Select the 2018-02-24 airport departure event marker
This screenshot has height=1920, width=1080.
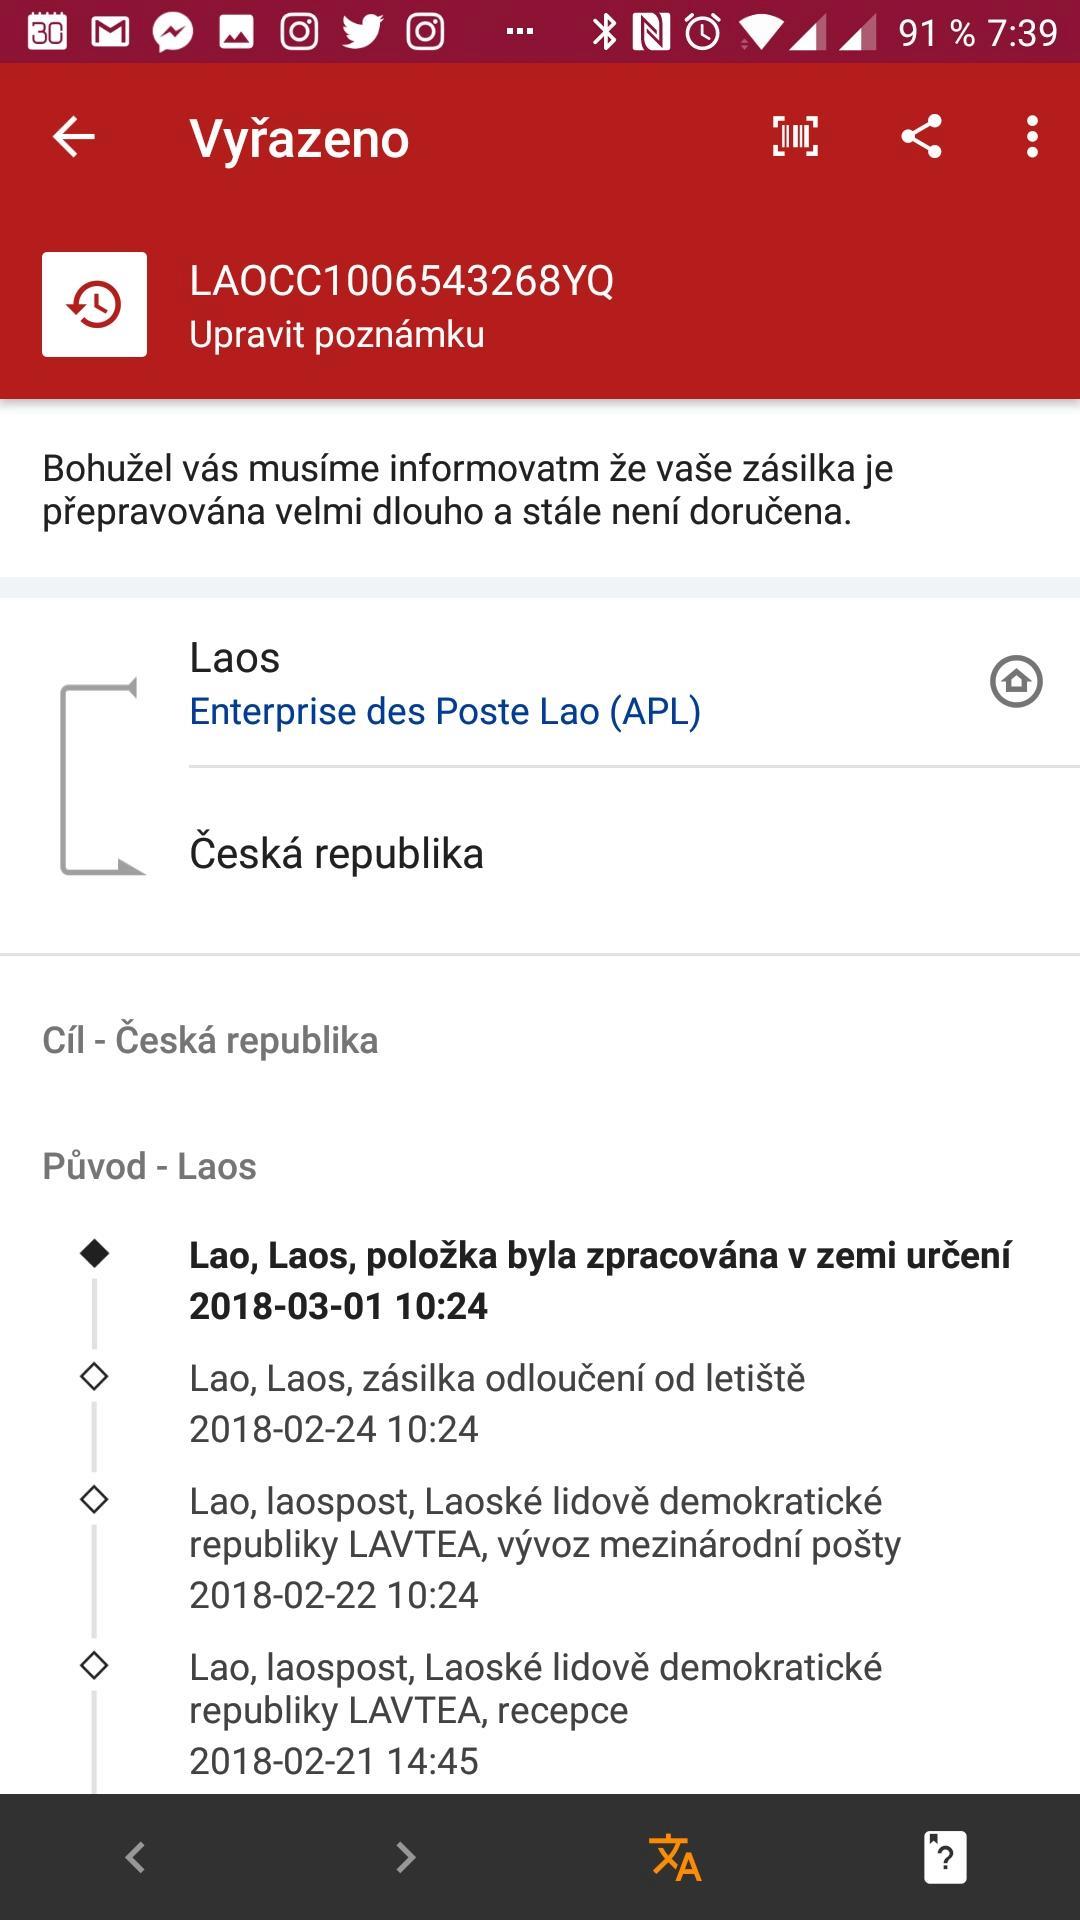click(94, 1376)
